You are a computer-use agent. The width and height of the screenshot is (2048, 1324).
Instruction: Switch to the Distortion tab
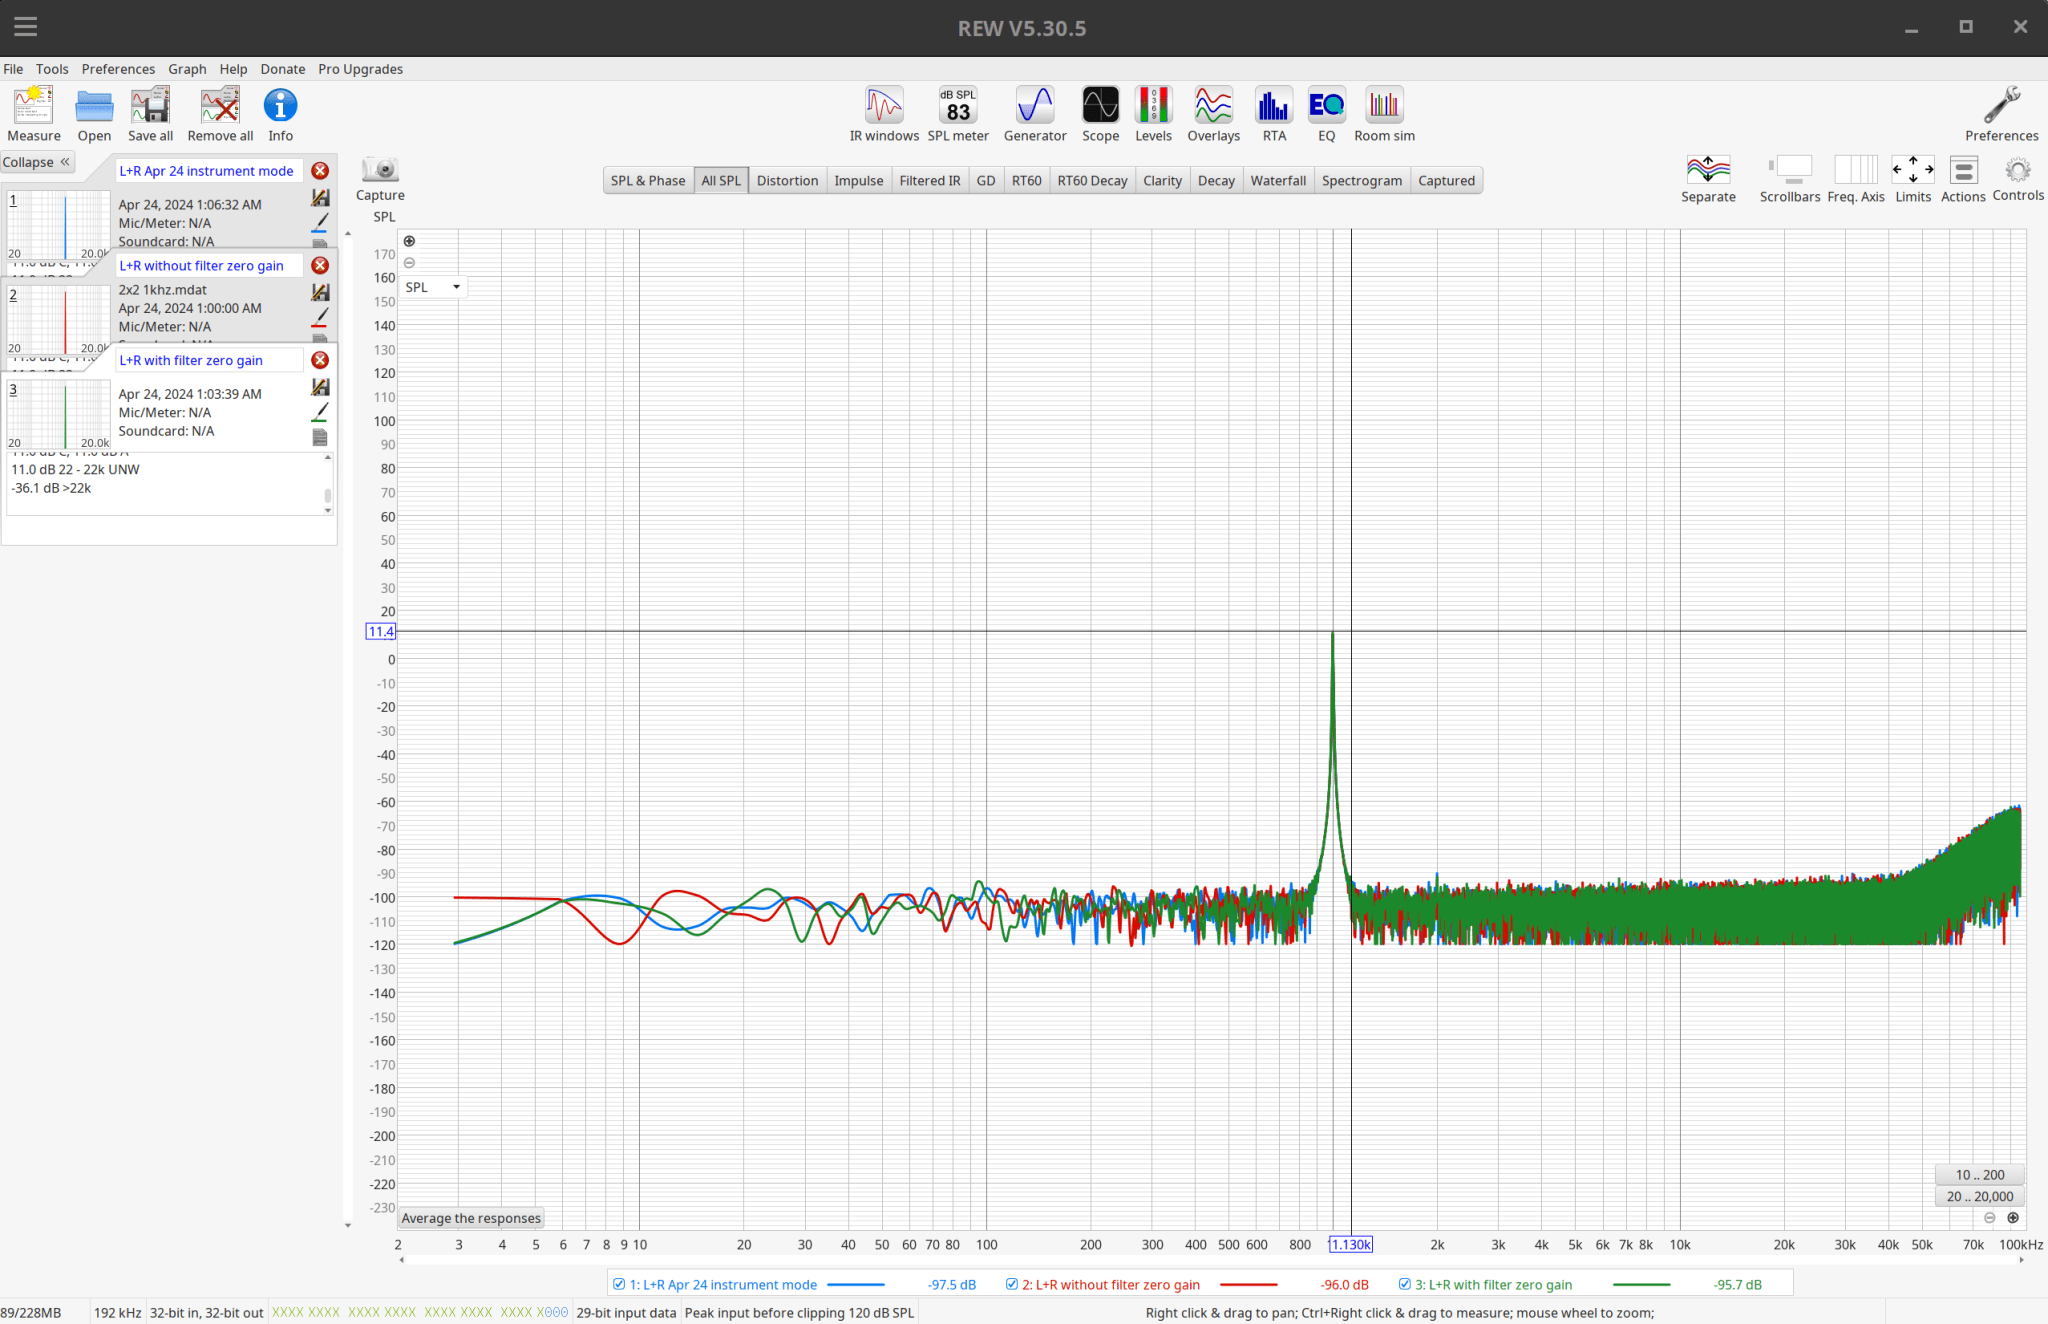tap(787, 181)
